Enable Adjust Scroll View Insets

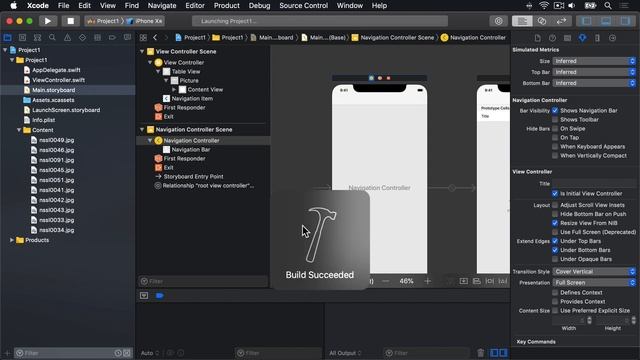point(555,205)
